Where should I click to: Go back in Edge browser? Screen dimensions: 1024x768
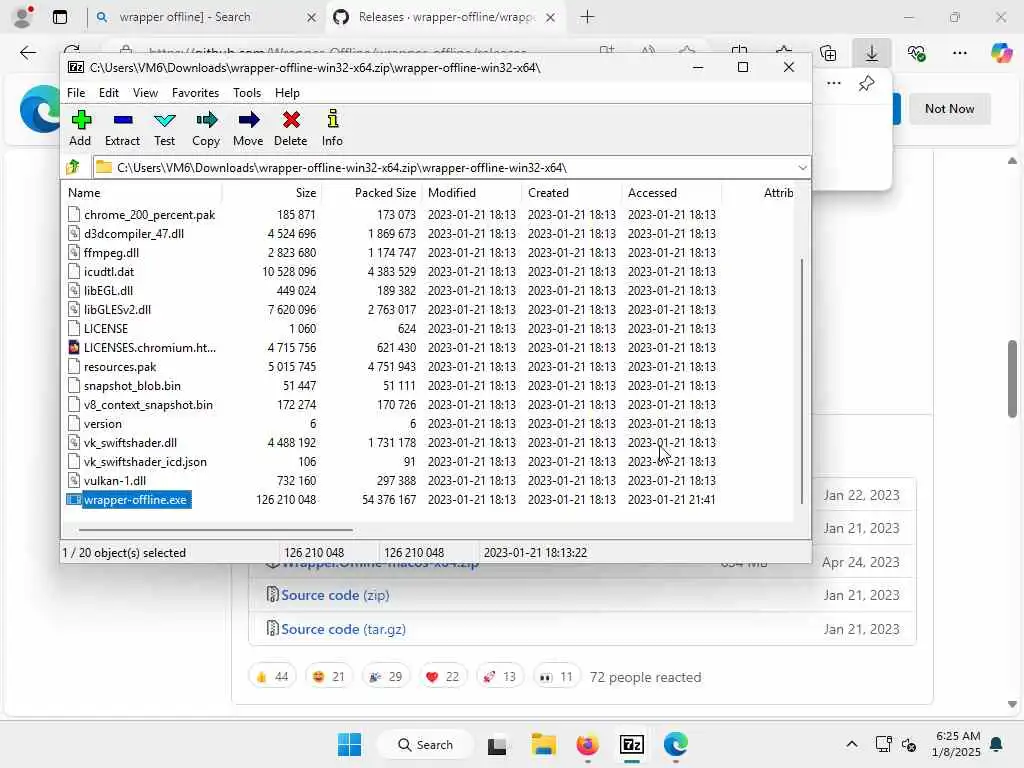click(27, 53)
